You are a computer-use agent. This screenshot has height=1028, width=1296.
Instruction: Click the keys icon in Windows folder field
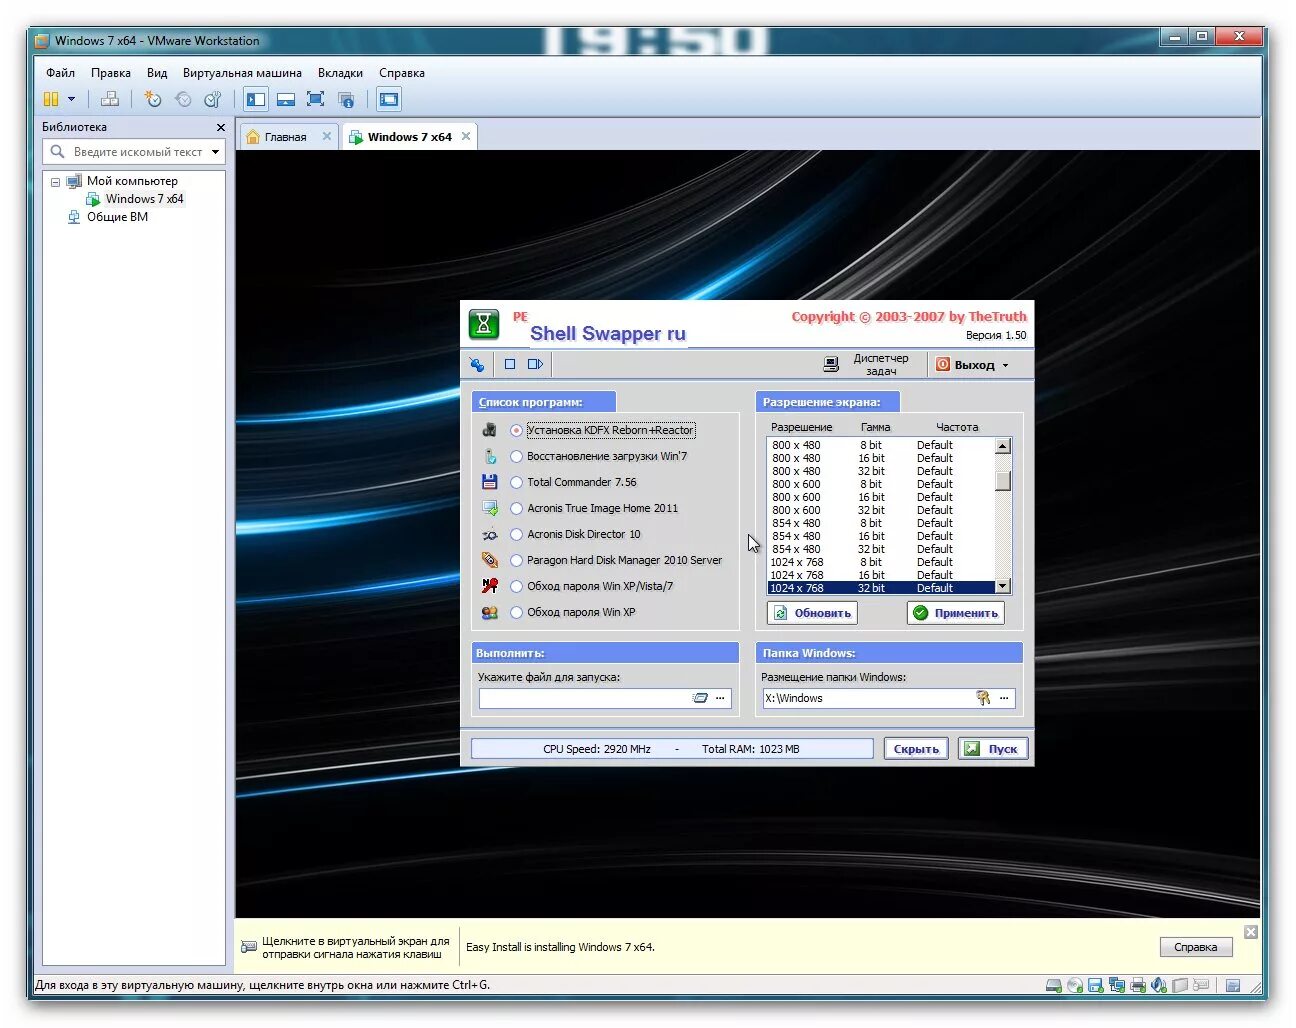(983, 698)
